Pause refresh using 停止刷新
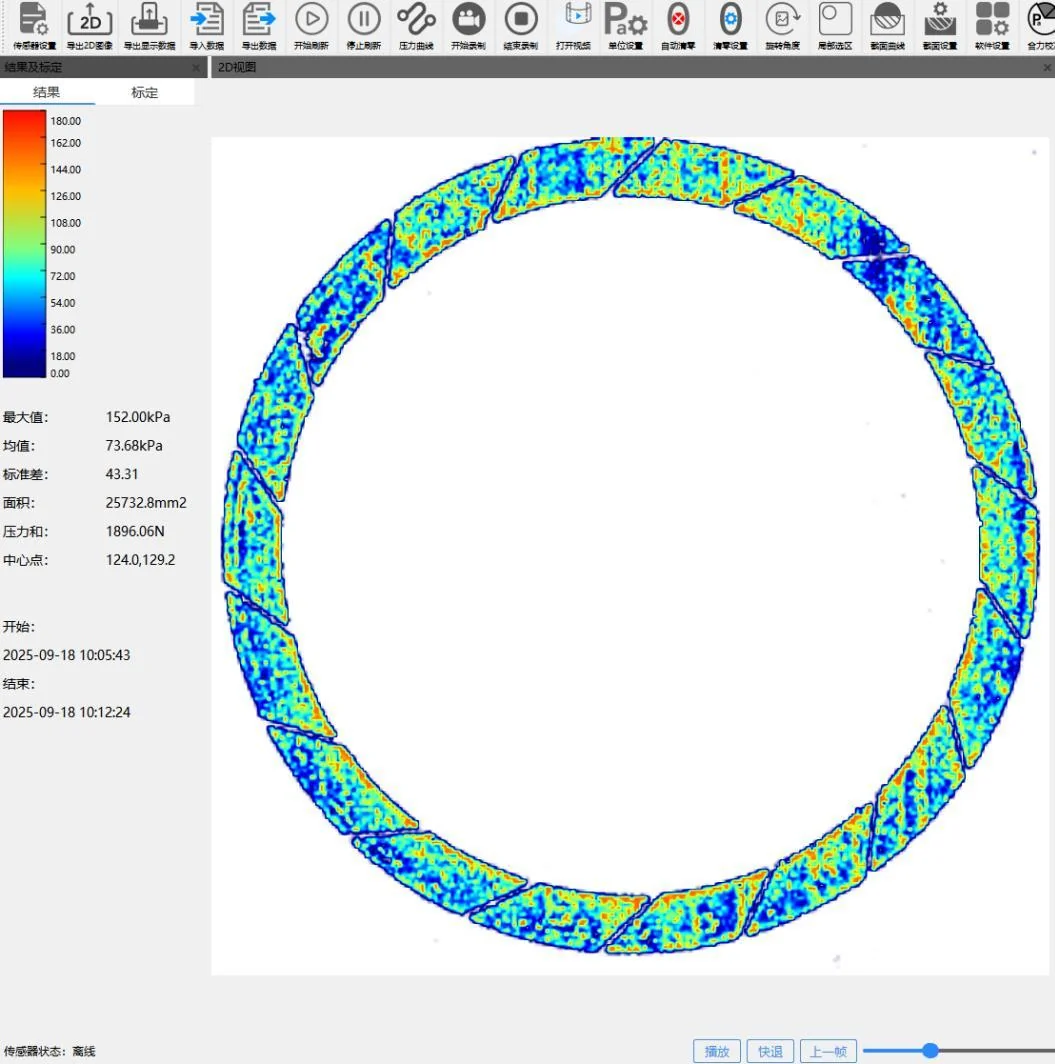Screen dimensions: 1055x1064 [x=364, y=26]
